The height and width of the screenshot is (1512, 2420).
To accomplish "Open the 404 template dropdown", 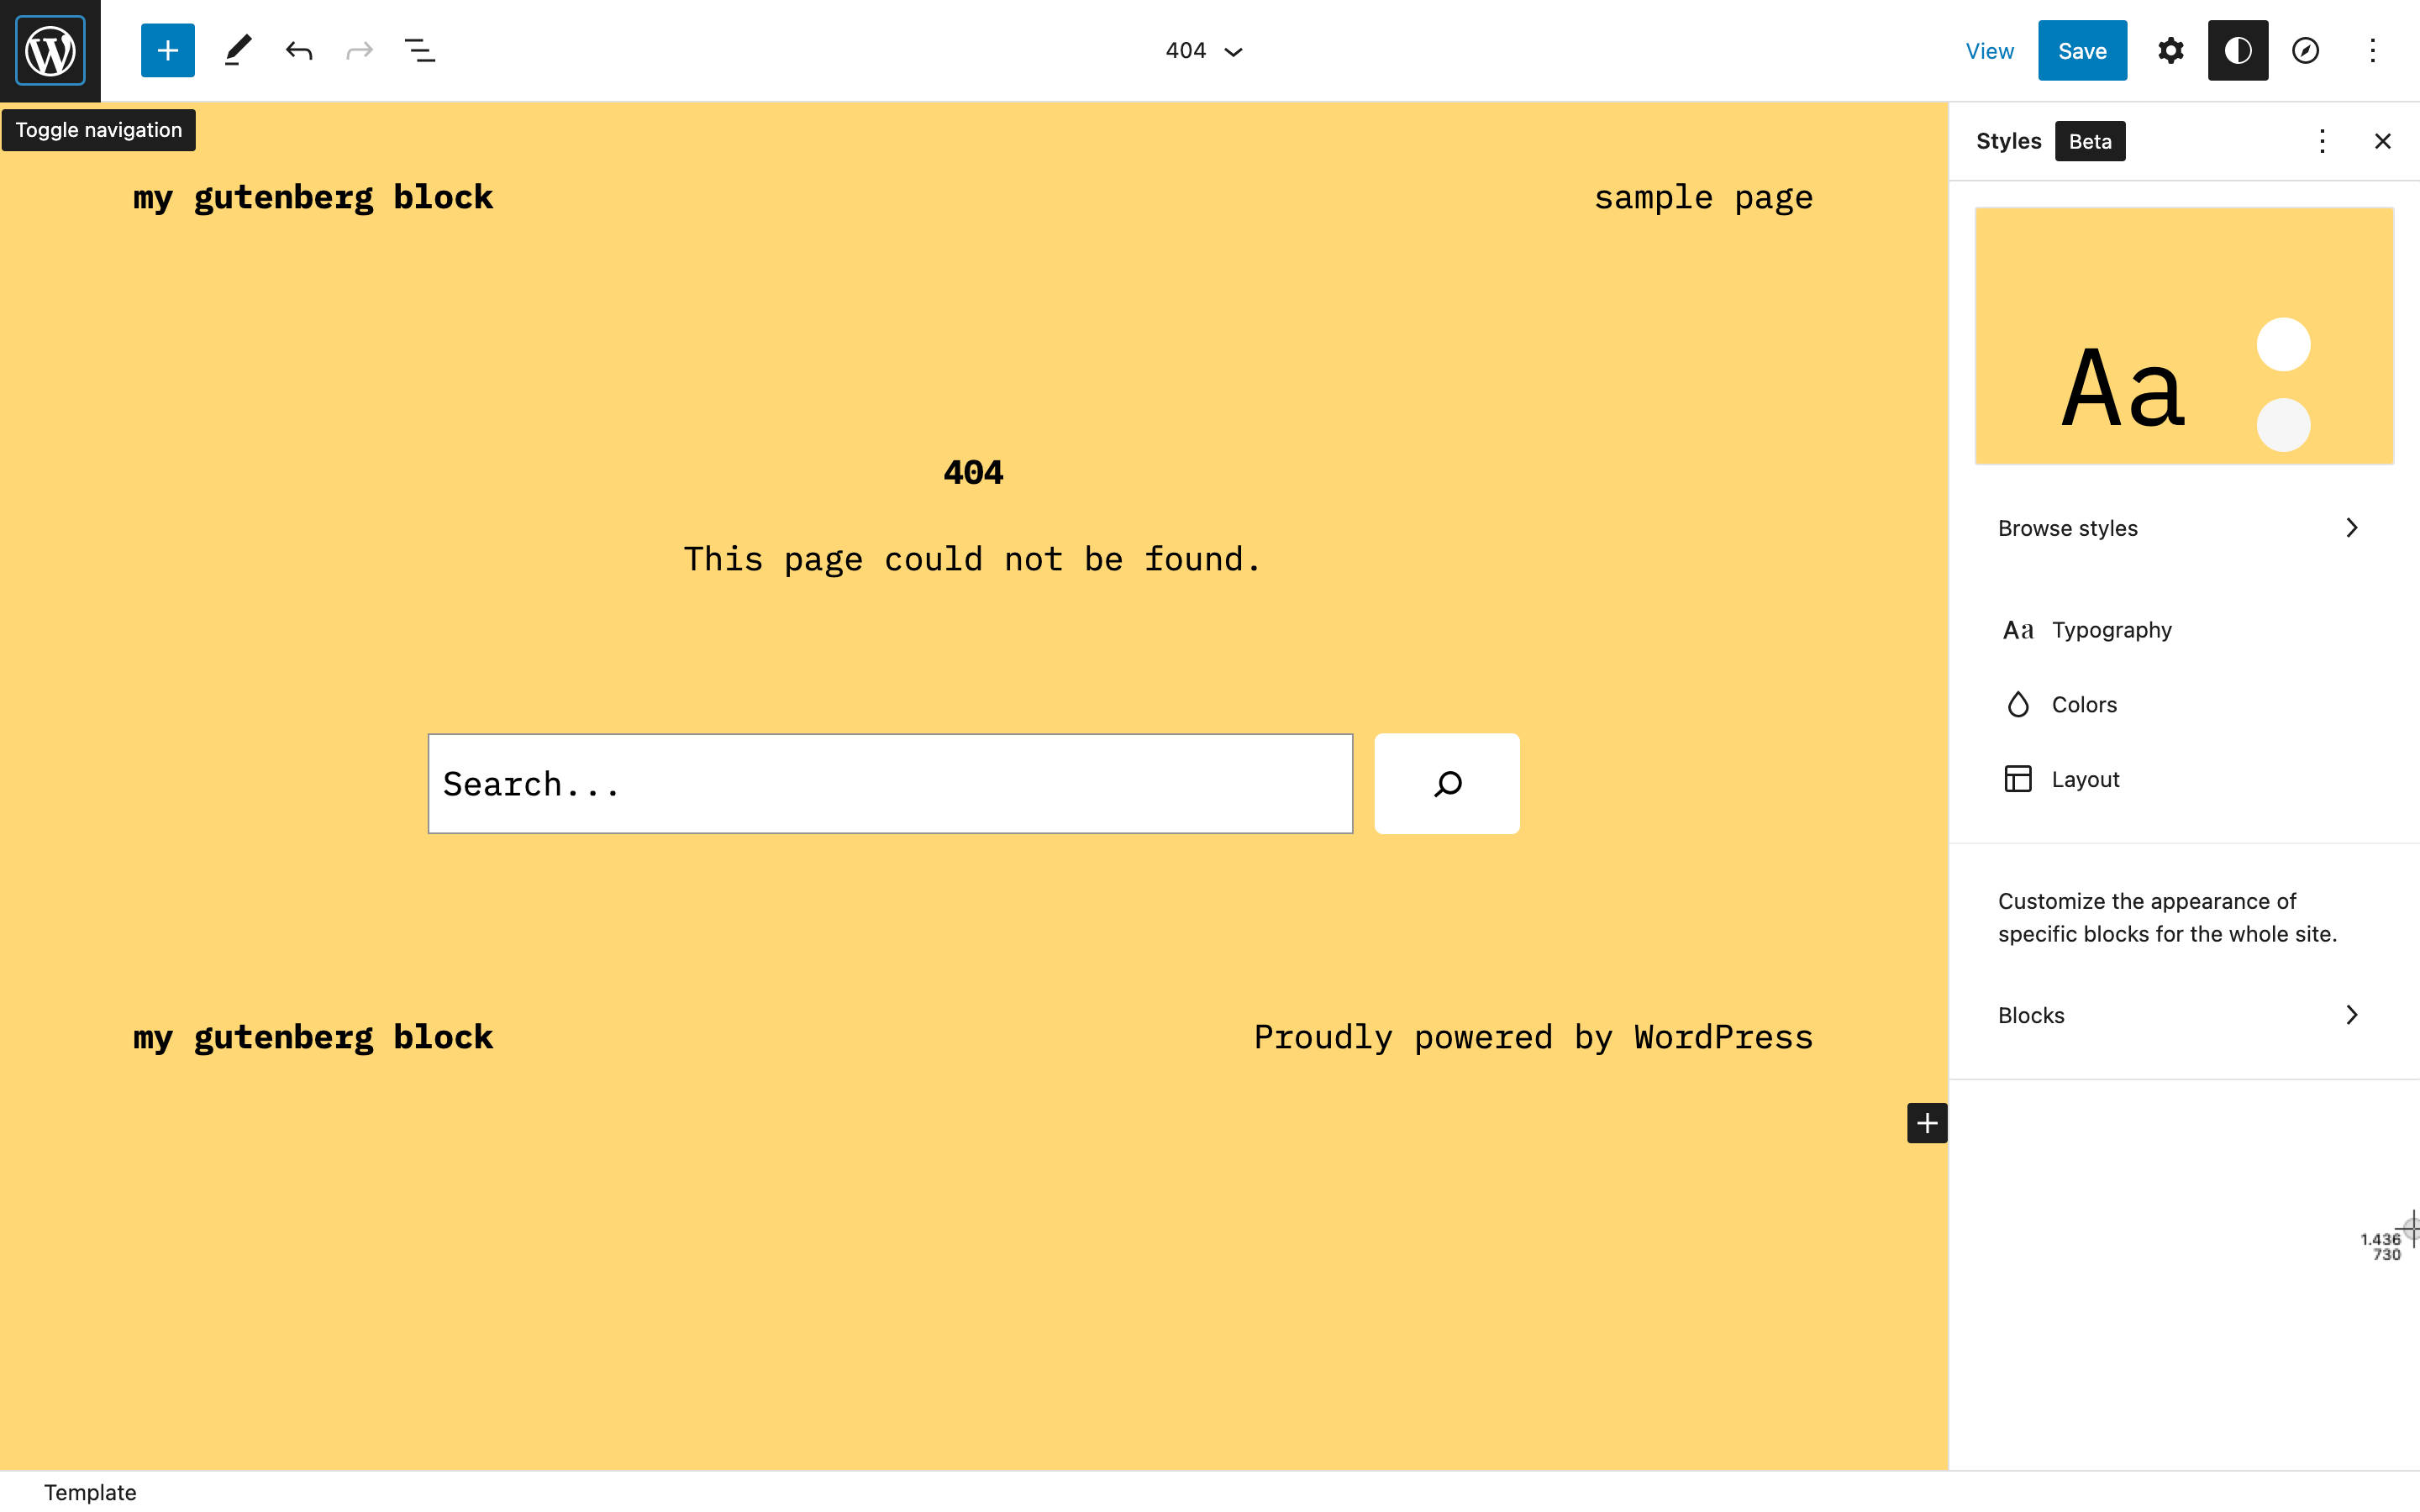I will [1206, 50].
